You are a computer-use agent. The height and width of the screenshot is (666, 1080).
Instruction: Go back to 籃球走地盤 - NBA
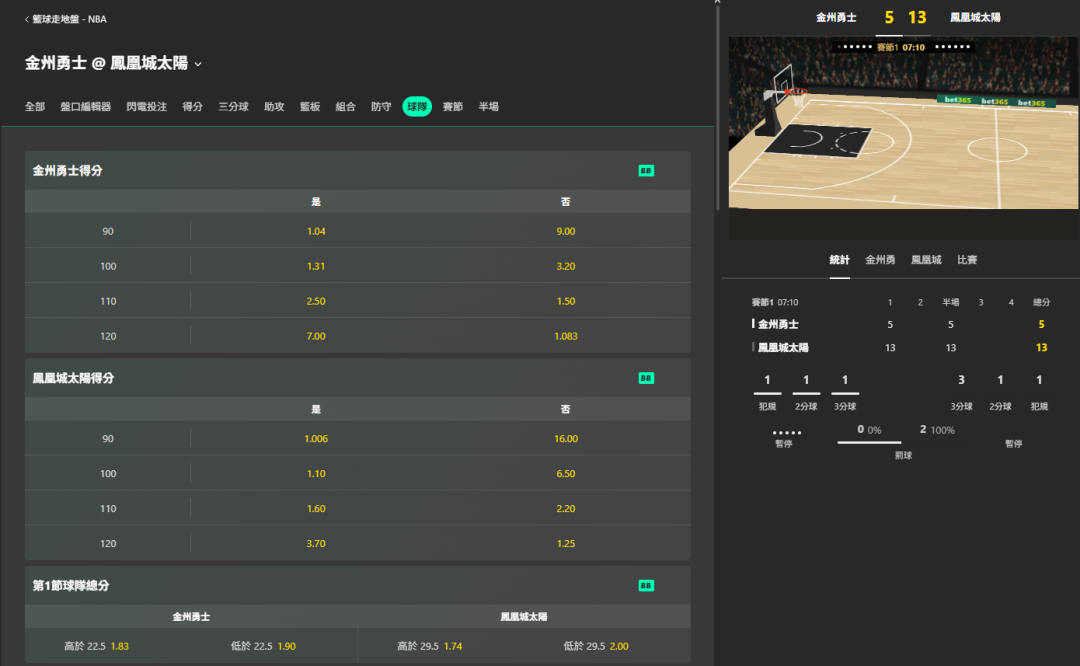pos(64,19)
